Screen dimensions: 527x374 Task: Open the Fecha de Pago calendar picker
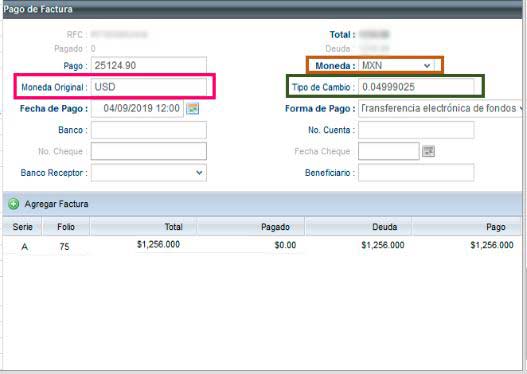(193, 109)
